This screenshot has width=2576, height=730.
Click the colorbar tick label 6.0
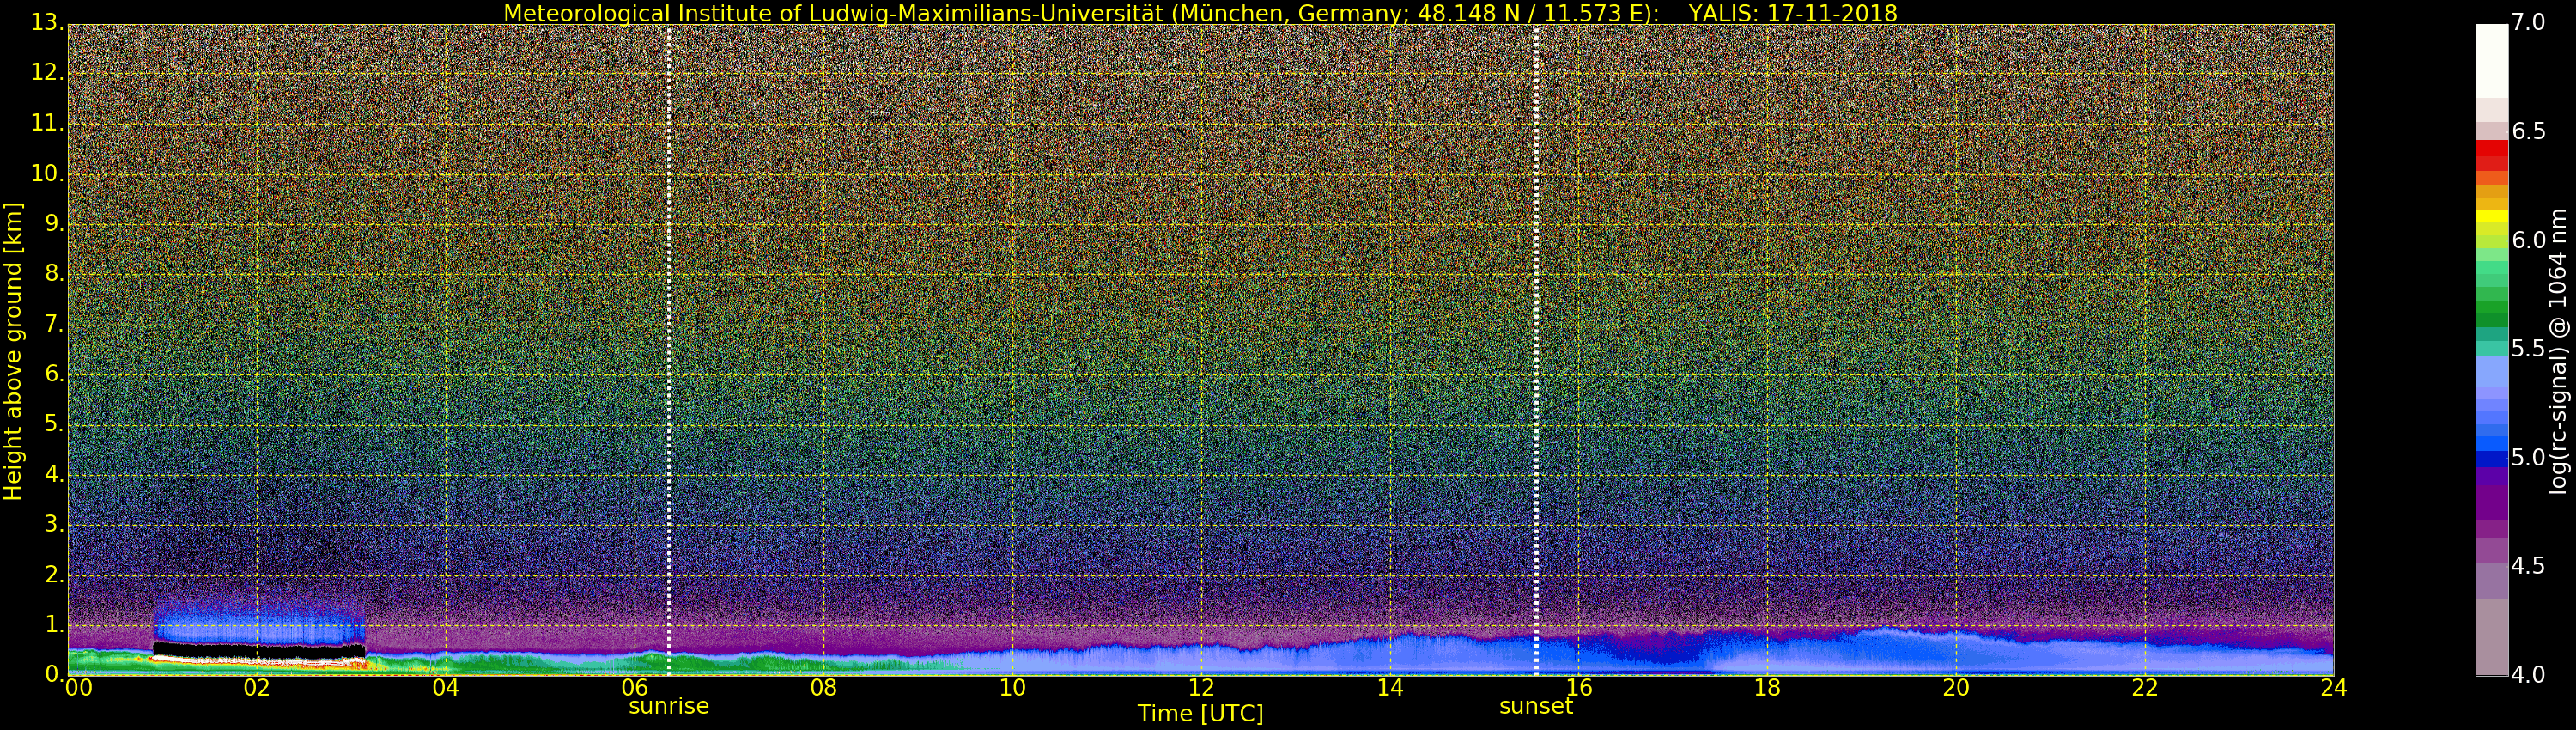click(2530, 240)
